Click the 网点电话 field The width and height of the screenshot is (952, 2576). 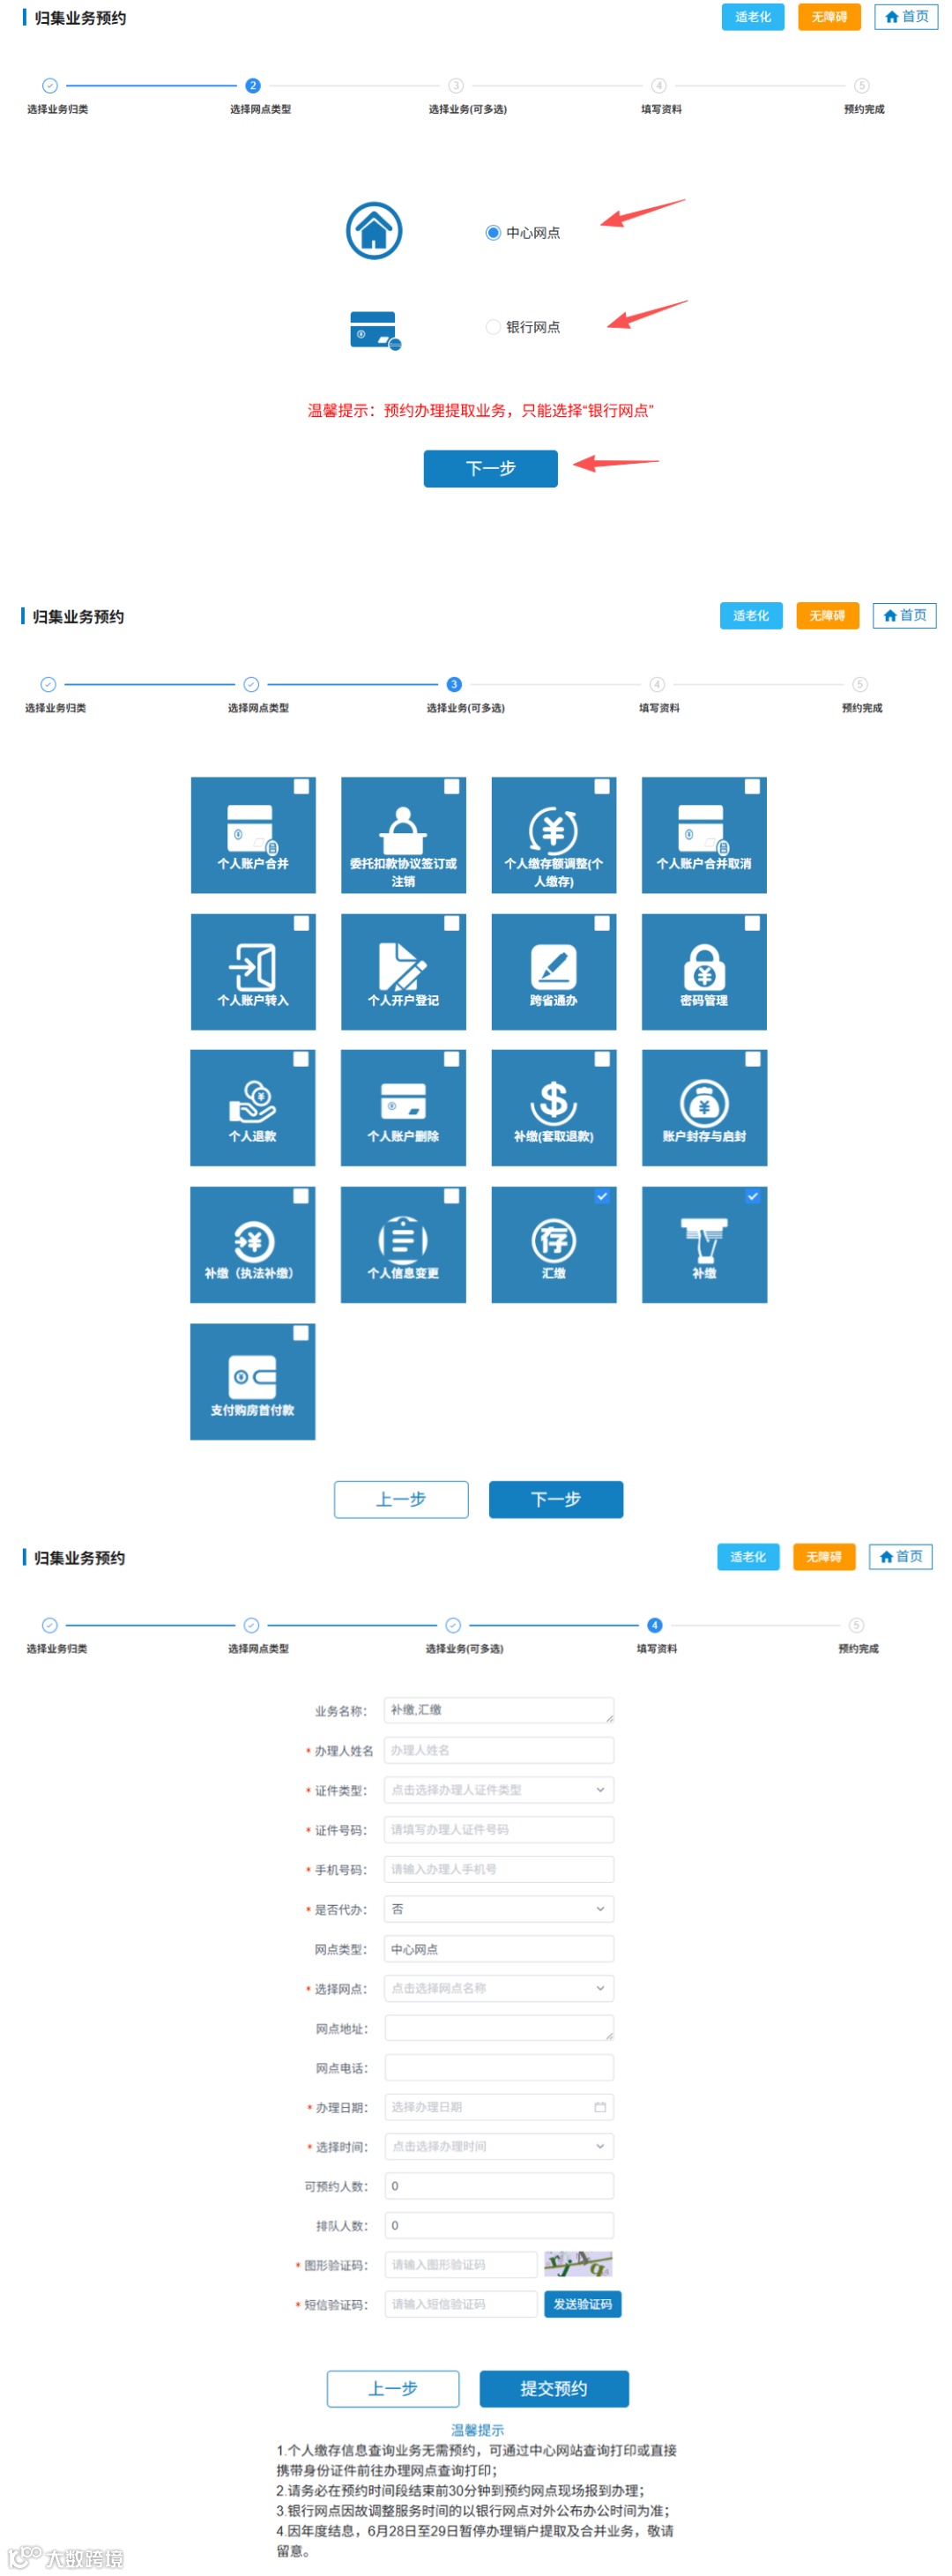(x=499, y=2067)
